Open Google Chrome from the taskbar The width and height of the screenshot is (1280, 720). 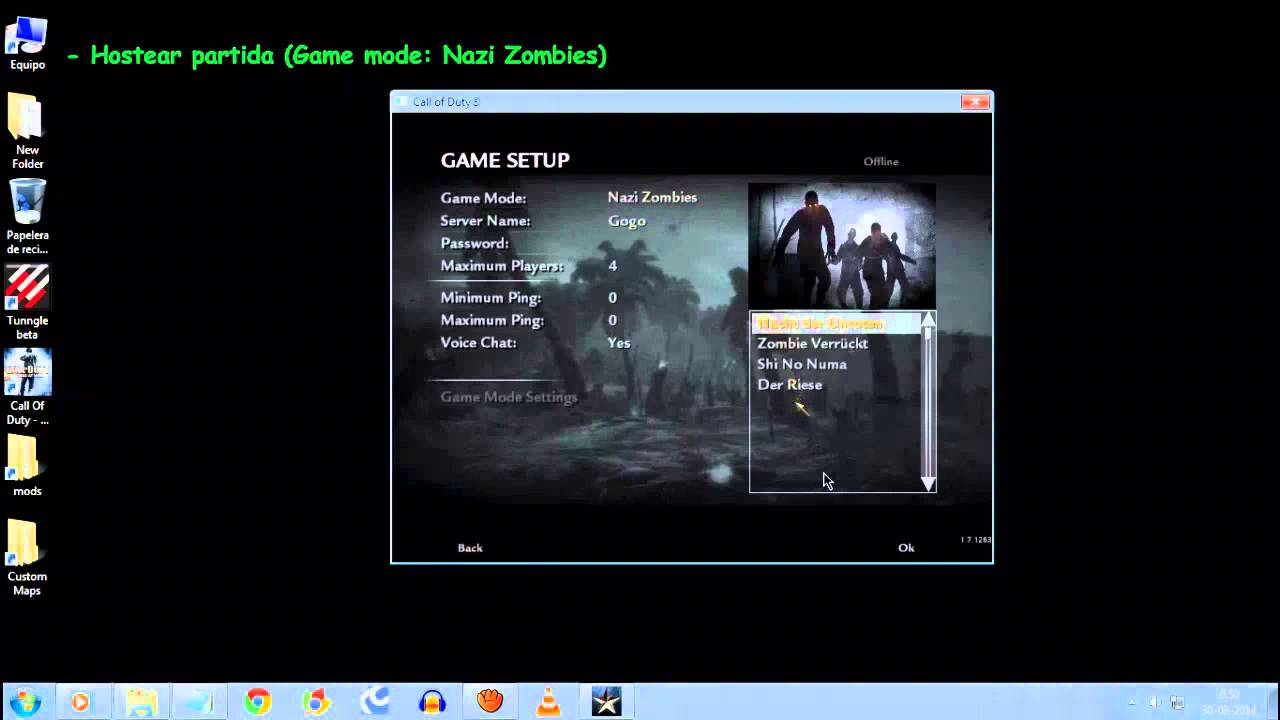coord(258,702)
